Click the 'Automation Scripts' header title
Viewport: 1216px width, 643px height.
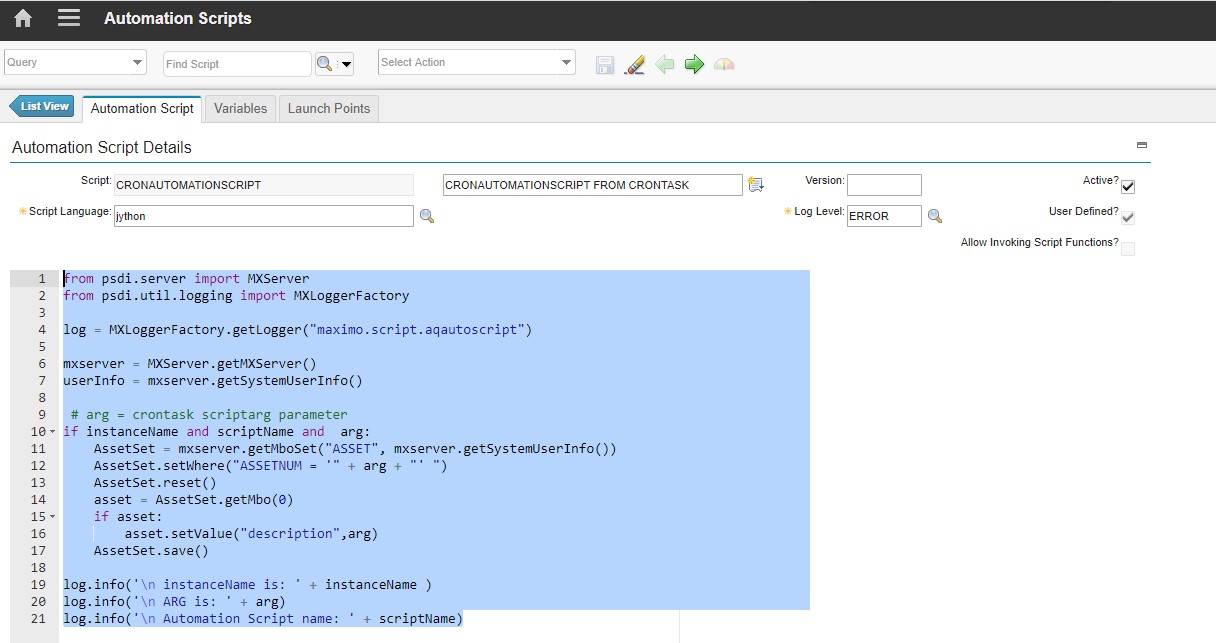click(178, 19)
